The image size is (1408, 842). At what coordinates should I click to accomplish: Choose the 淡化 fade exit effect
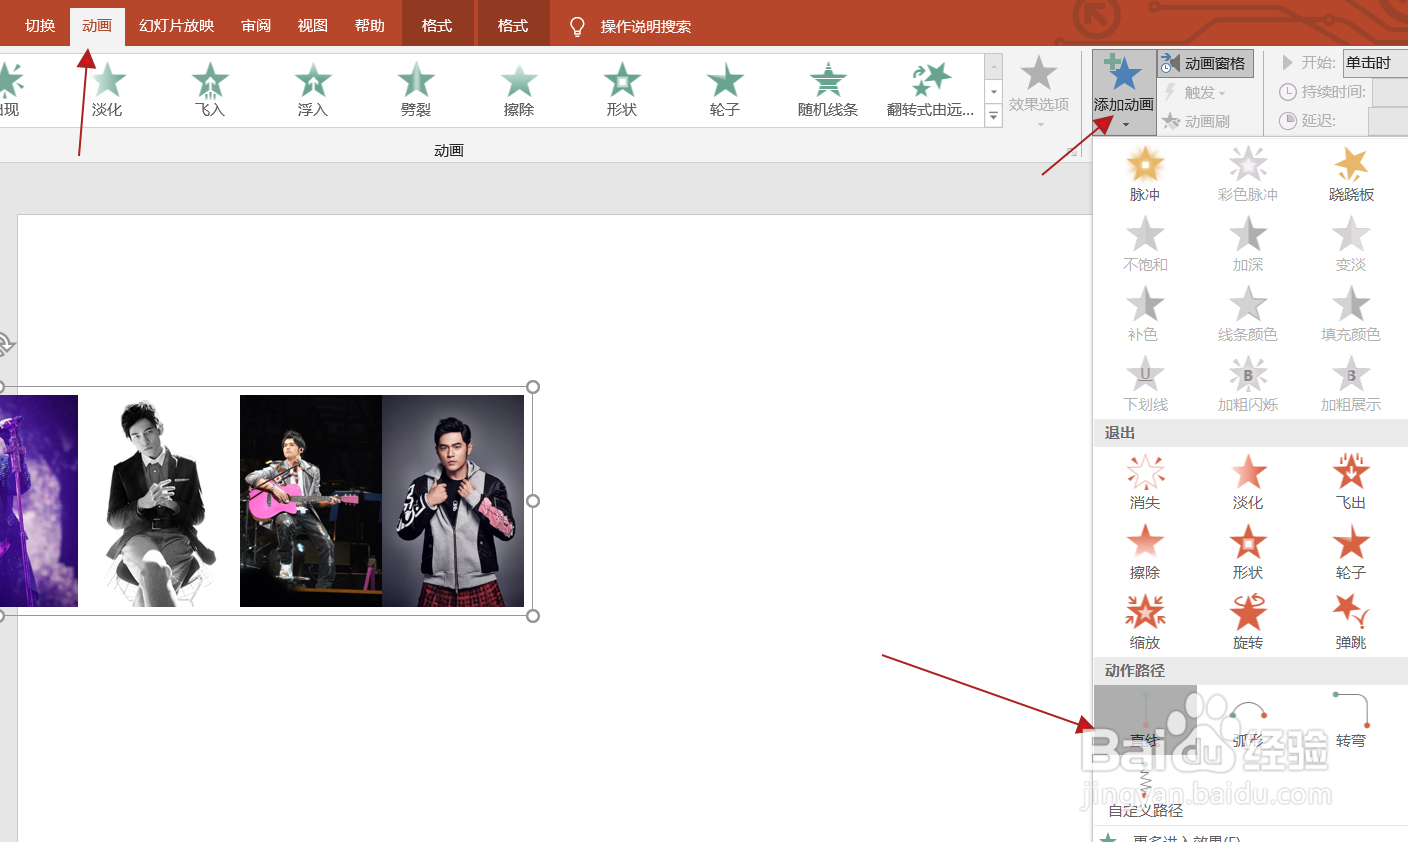tap(1248, 482)
